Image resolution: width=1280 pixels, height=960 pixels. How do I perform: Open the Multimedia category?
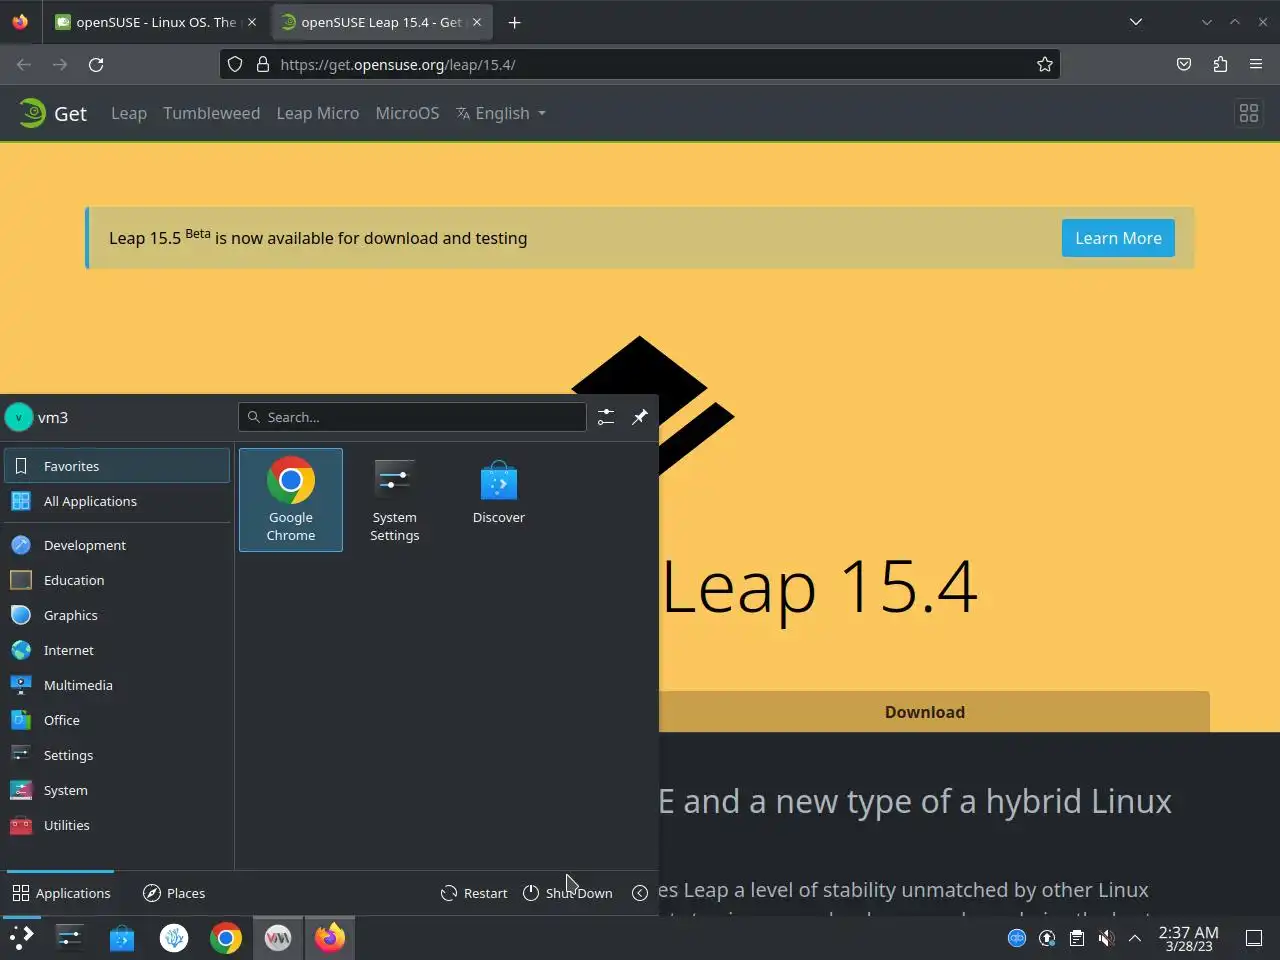click(117, 685)
